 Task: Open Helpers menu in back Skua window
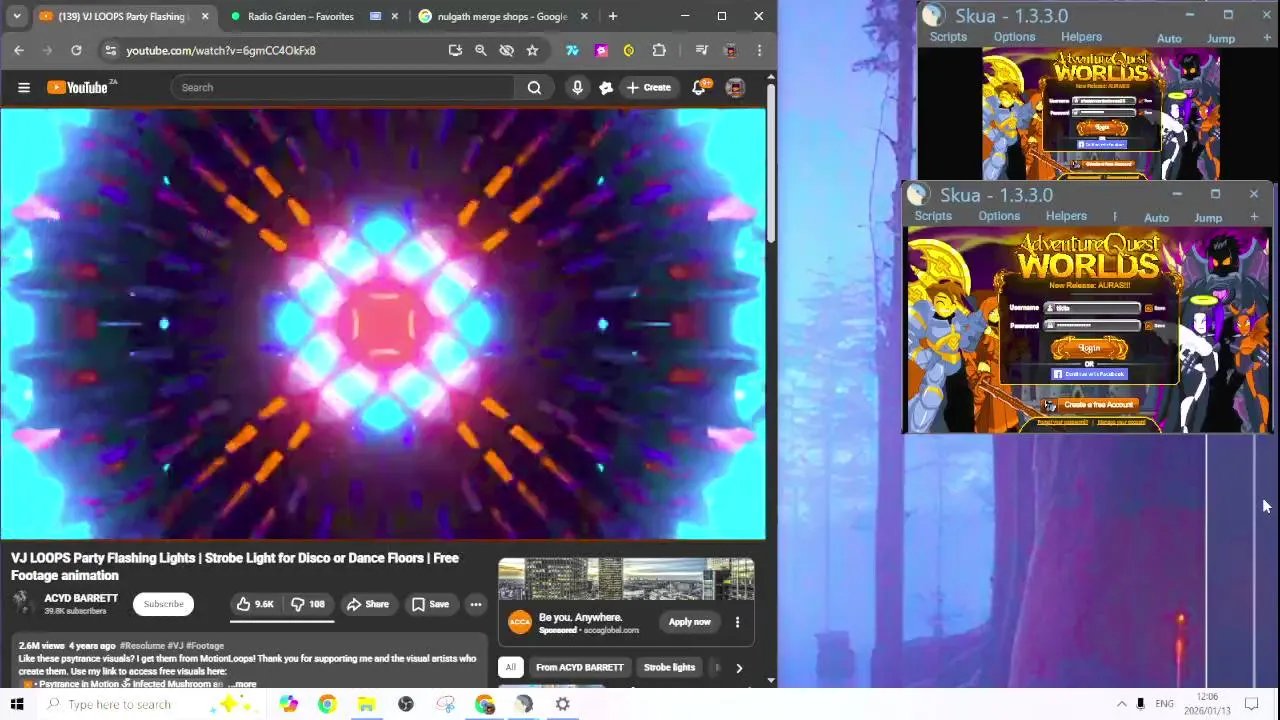(x=1081, y=37)
